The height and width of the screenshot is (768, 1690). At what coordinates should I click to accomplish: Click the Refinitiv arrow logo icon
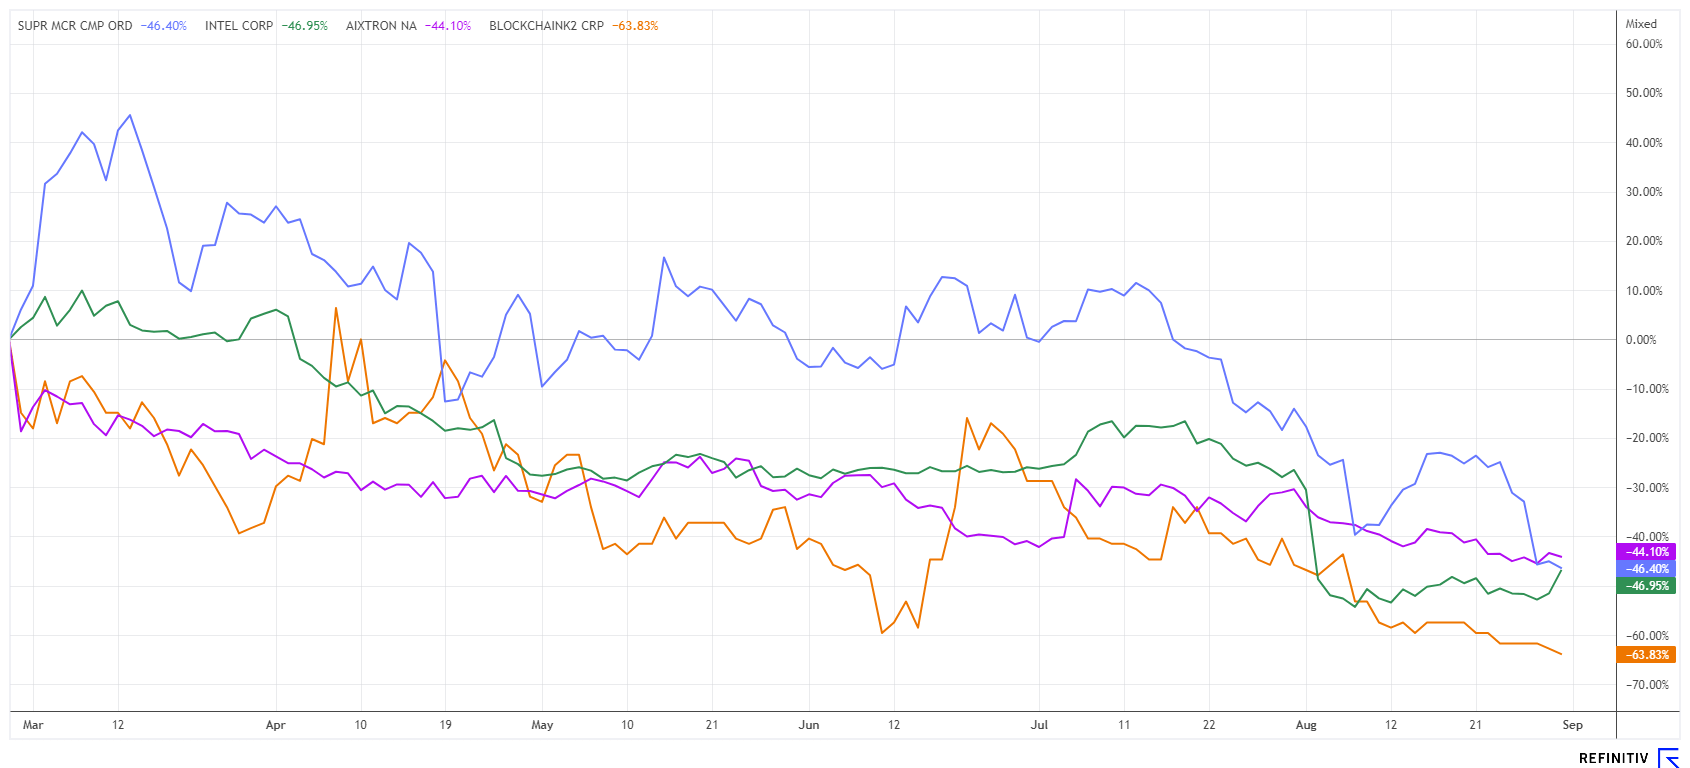click(x=1668, y=758)
